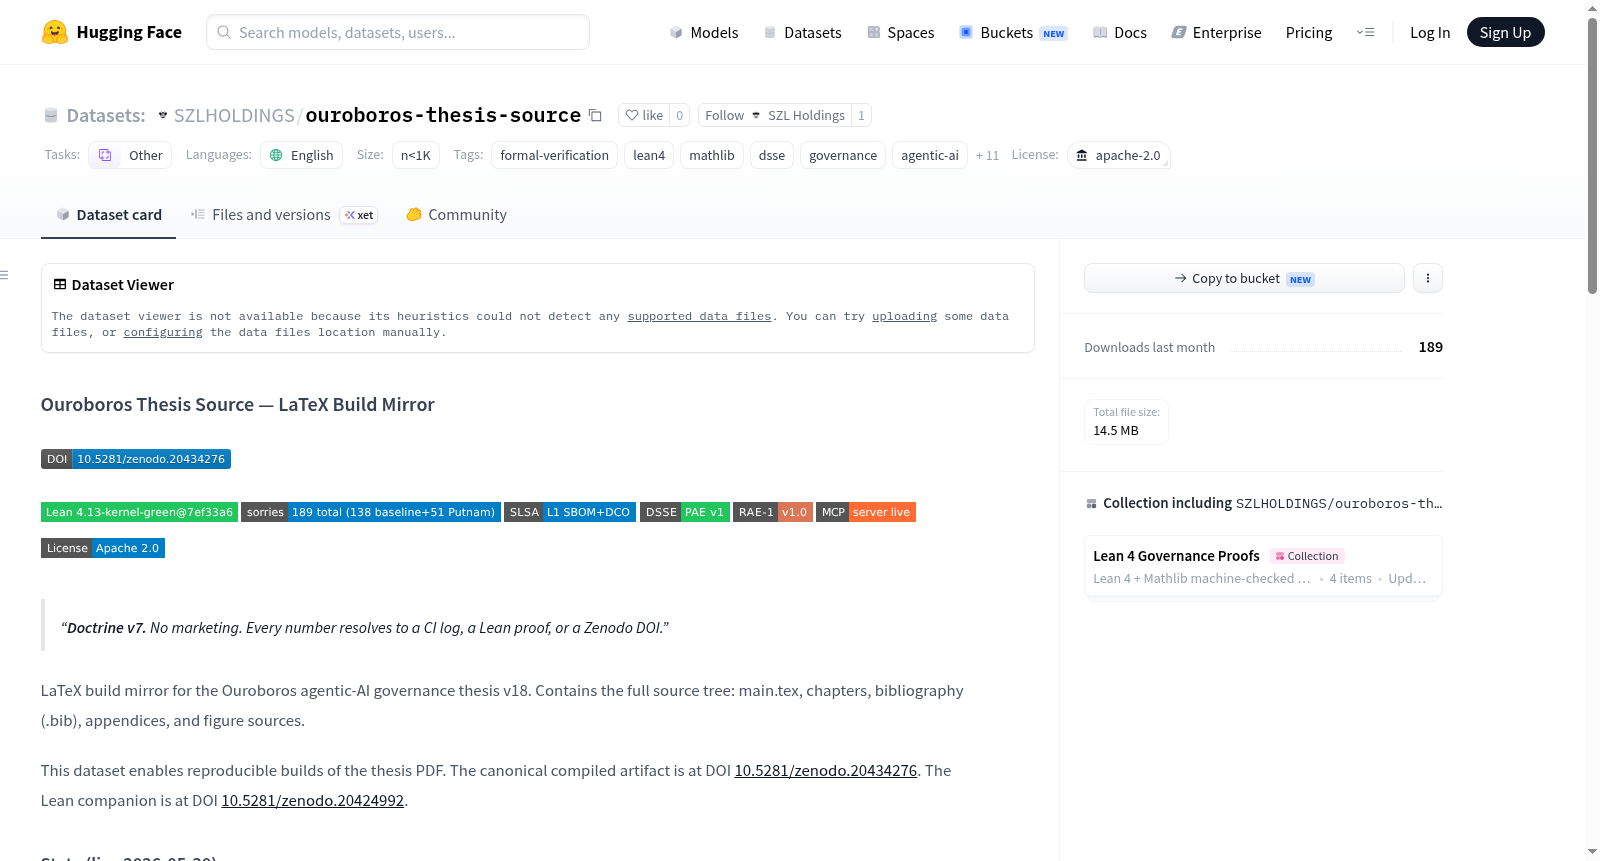Switch to Files and versions tab
This screenshot has width=1600, height=861.
(284, 215)
